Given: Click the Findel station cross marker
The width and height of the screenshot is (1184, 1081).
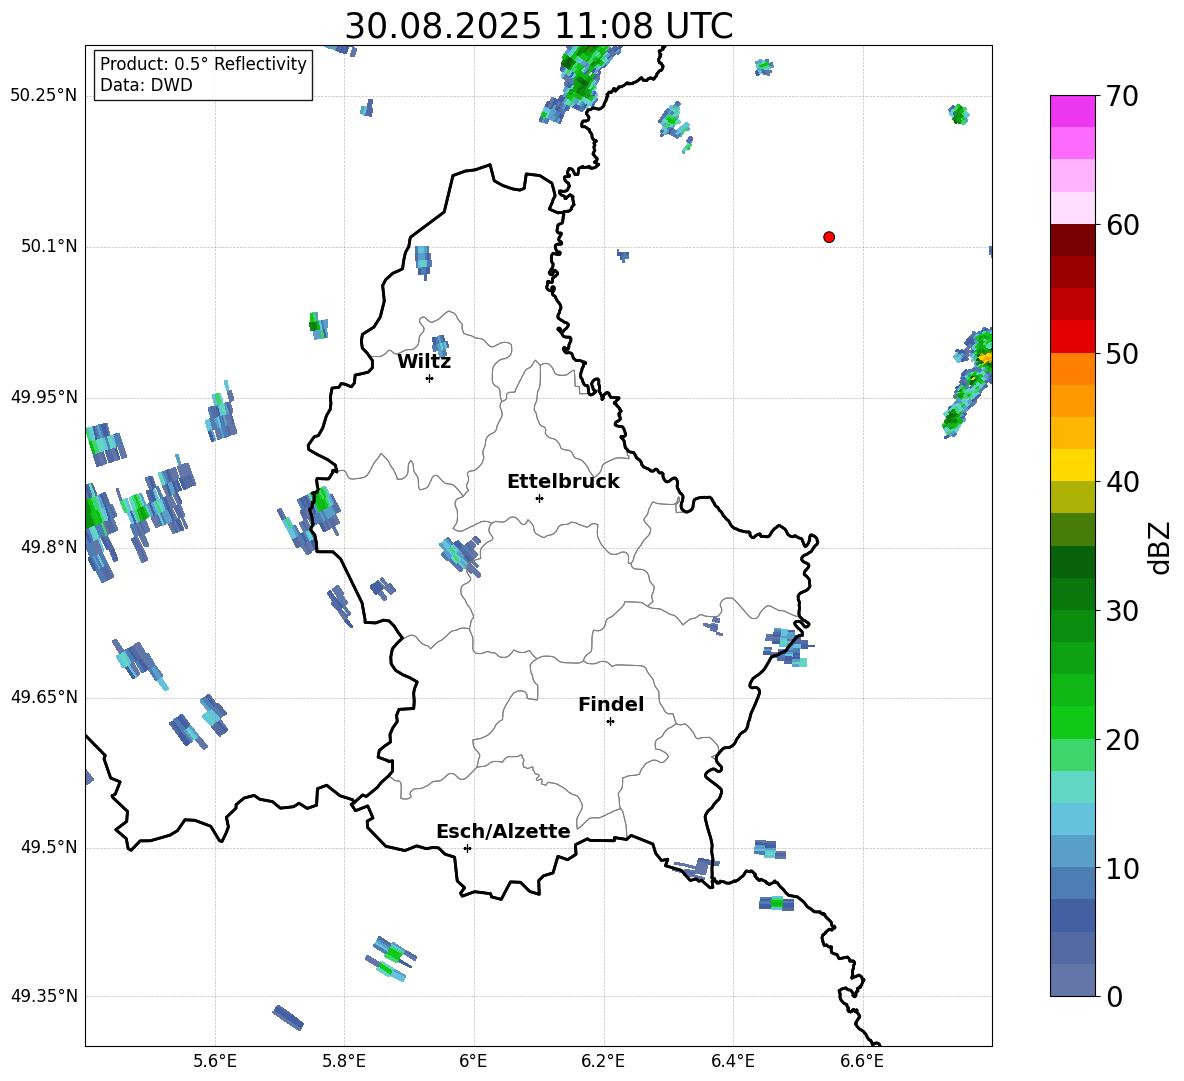Looking at the screenshot, I should 610,721.
